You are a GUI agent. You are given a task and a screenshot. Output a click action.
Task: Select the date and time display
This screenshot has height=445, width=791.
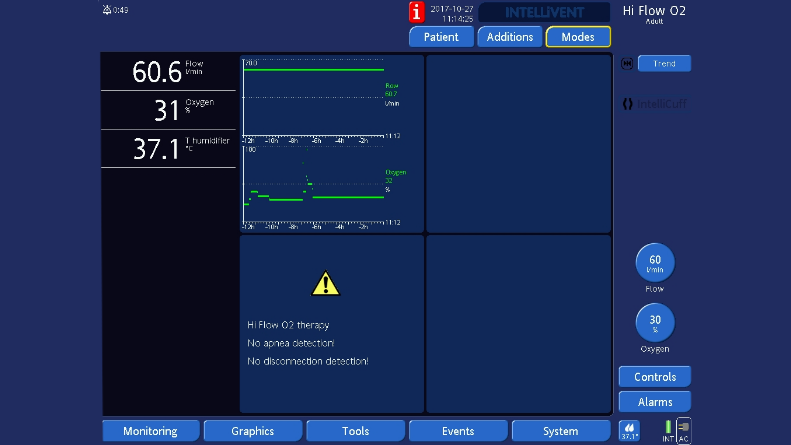[x=452, y=13]
